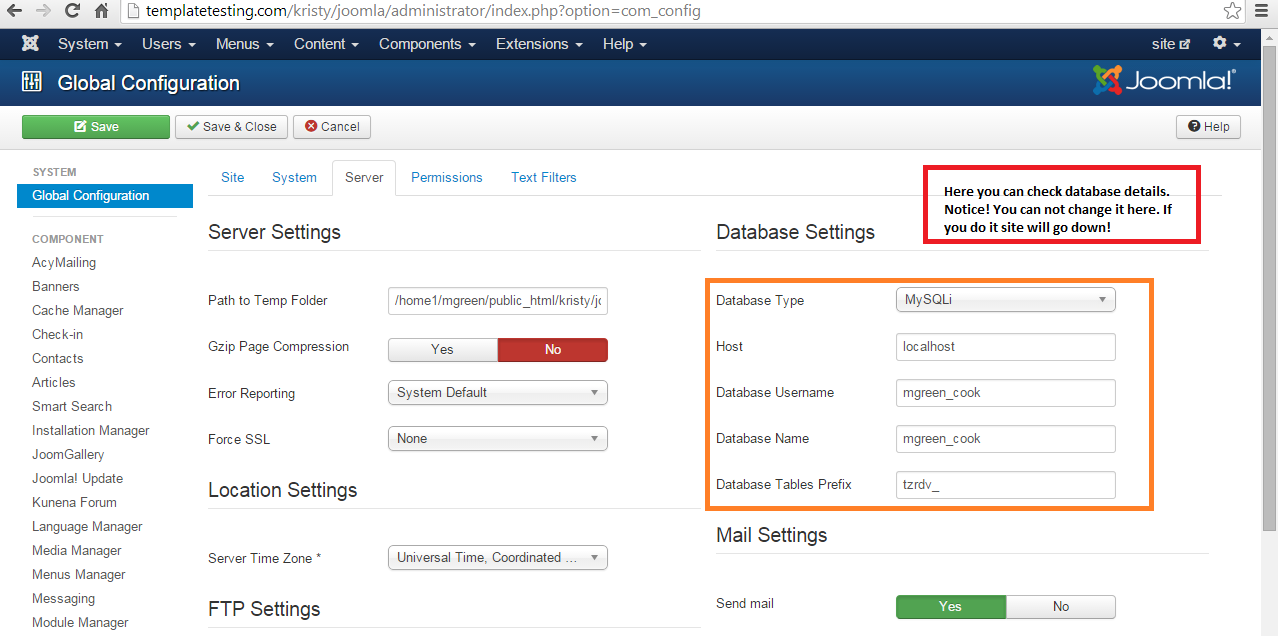The image size is (1278, 636).
Task: Click the Joomla logo icon in top menu
Action: tap(30, 44)
